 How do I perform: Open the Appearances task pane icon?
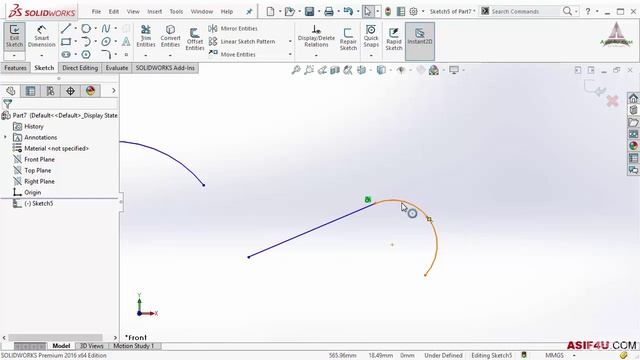tap(633, 145)
